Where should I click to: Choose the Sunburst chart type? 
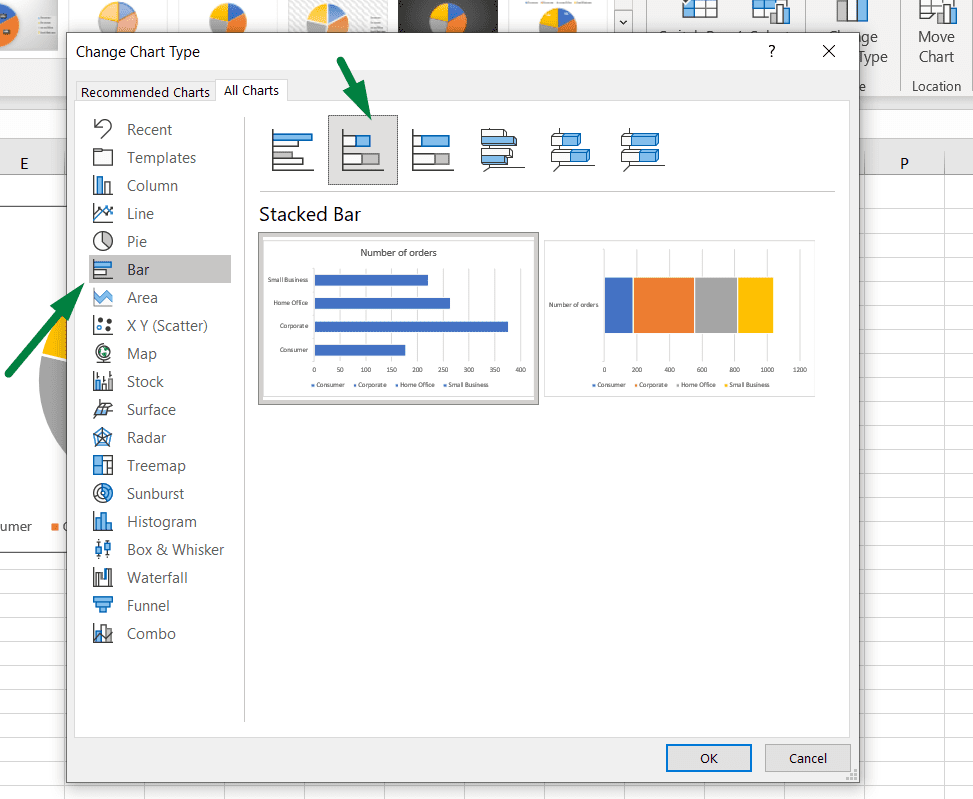pos(156,493)
